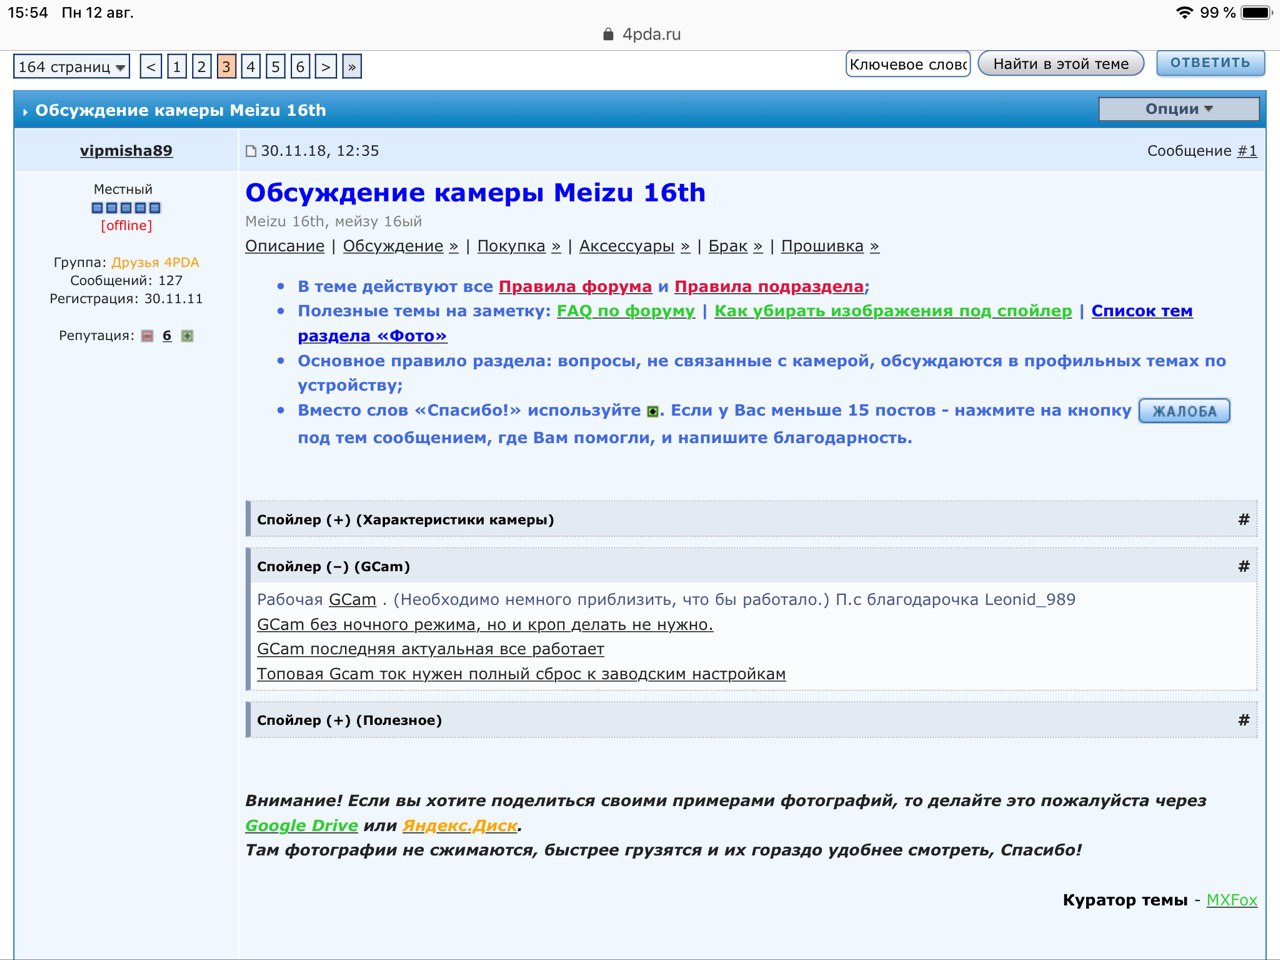Jump to last page with » button
This screenshot has width=1280, height=960.
351,67
